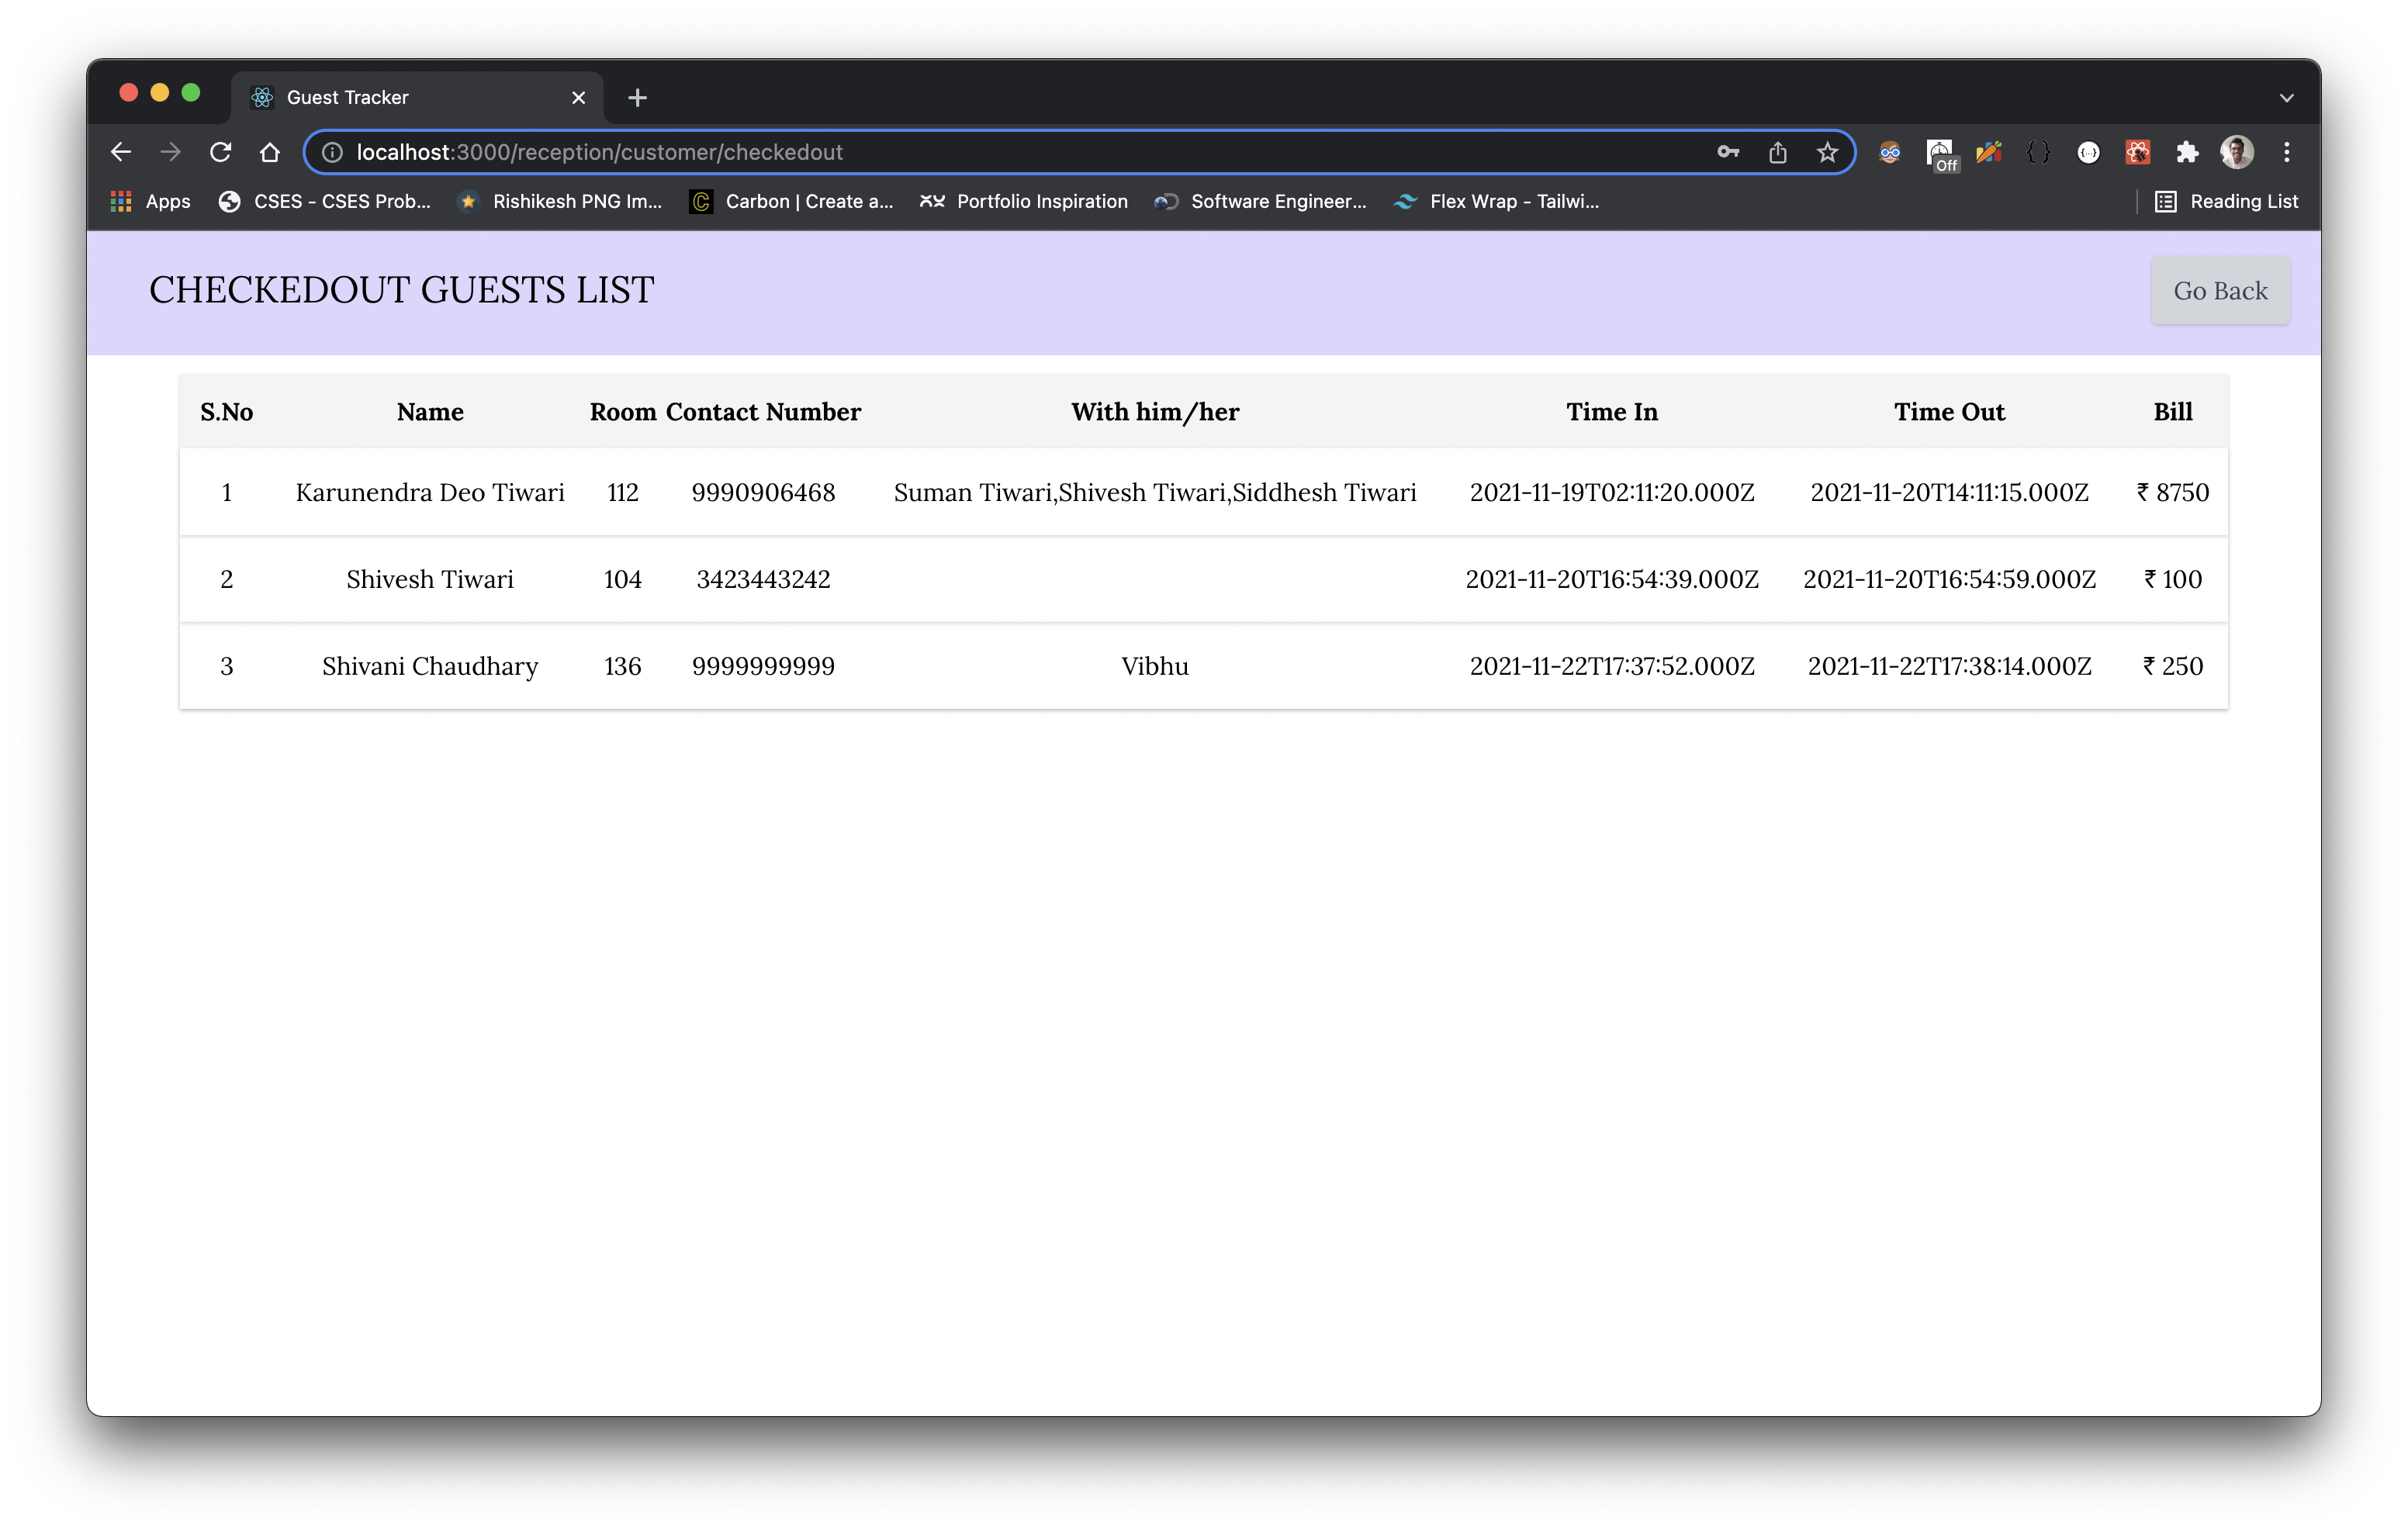
Task: View site information icon in address bar
Action: (x=333, y=152)
